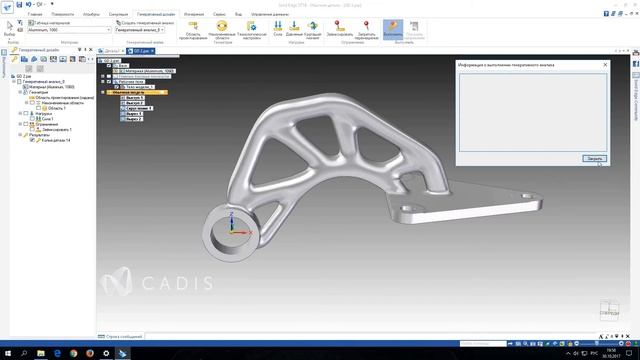Collapse the Нагрузки tree node
Screen dimensions: 640x360
[x=20, y=113]
